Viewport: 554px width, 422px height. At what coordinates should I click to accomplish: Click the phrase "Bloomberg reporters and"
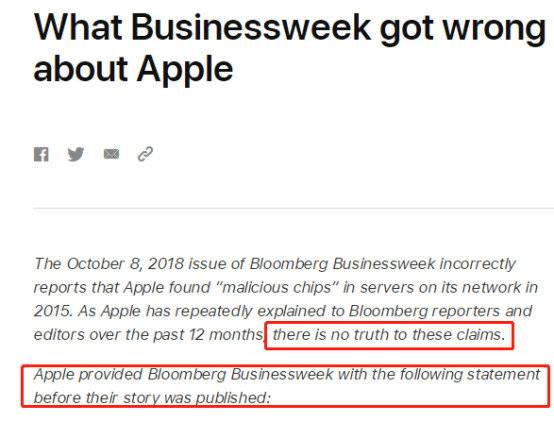440,311
